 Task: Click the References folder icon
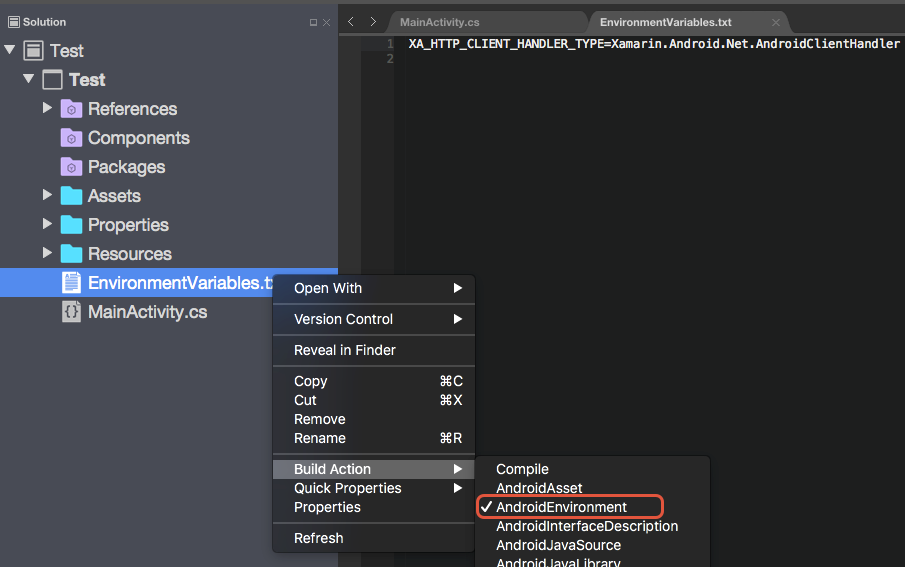71,109
